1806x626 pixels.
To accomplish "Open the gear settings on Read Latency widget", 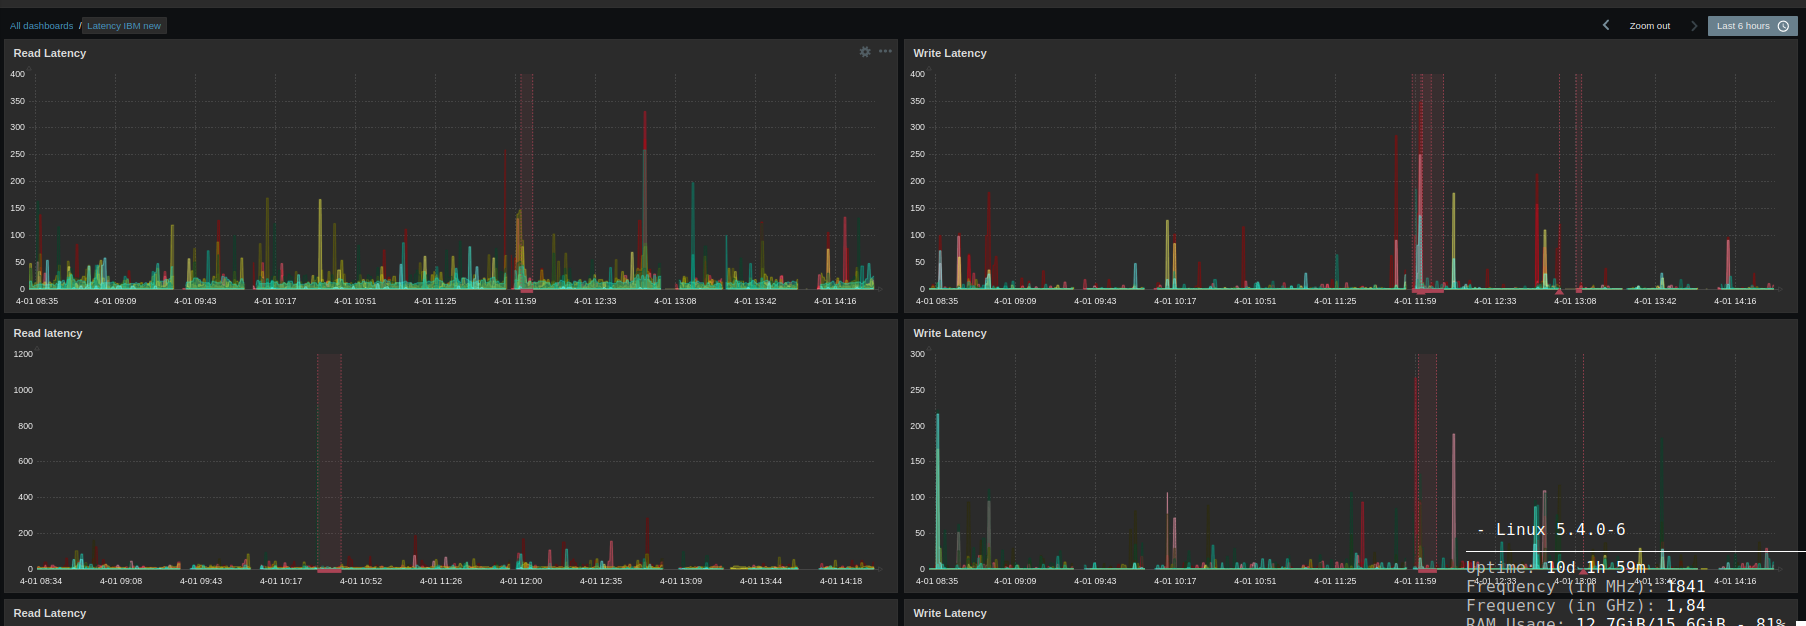I will pyautogui.click(x=865, y=52).
